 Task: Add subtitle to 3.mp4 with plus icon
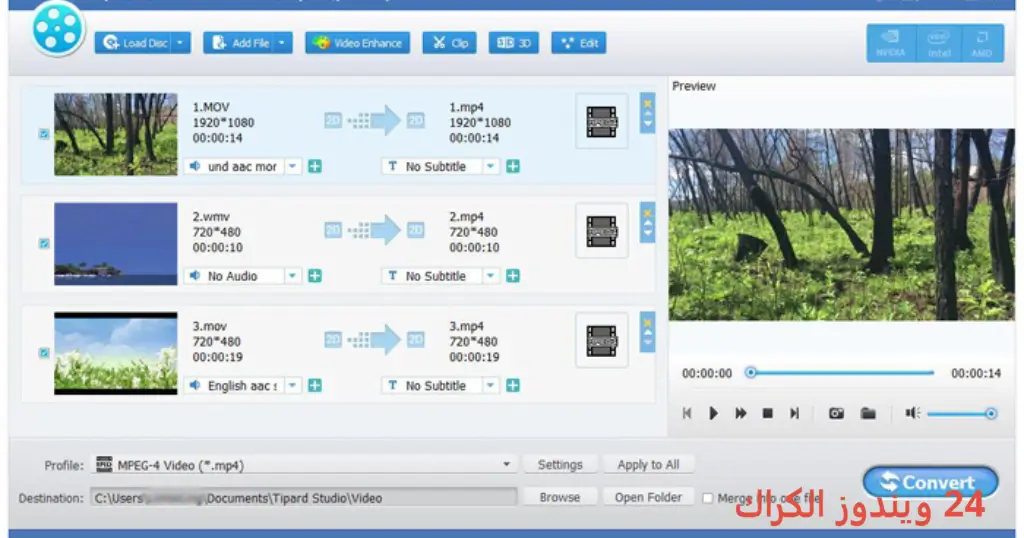(513, 386)
